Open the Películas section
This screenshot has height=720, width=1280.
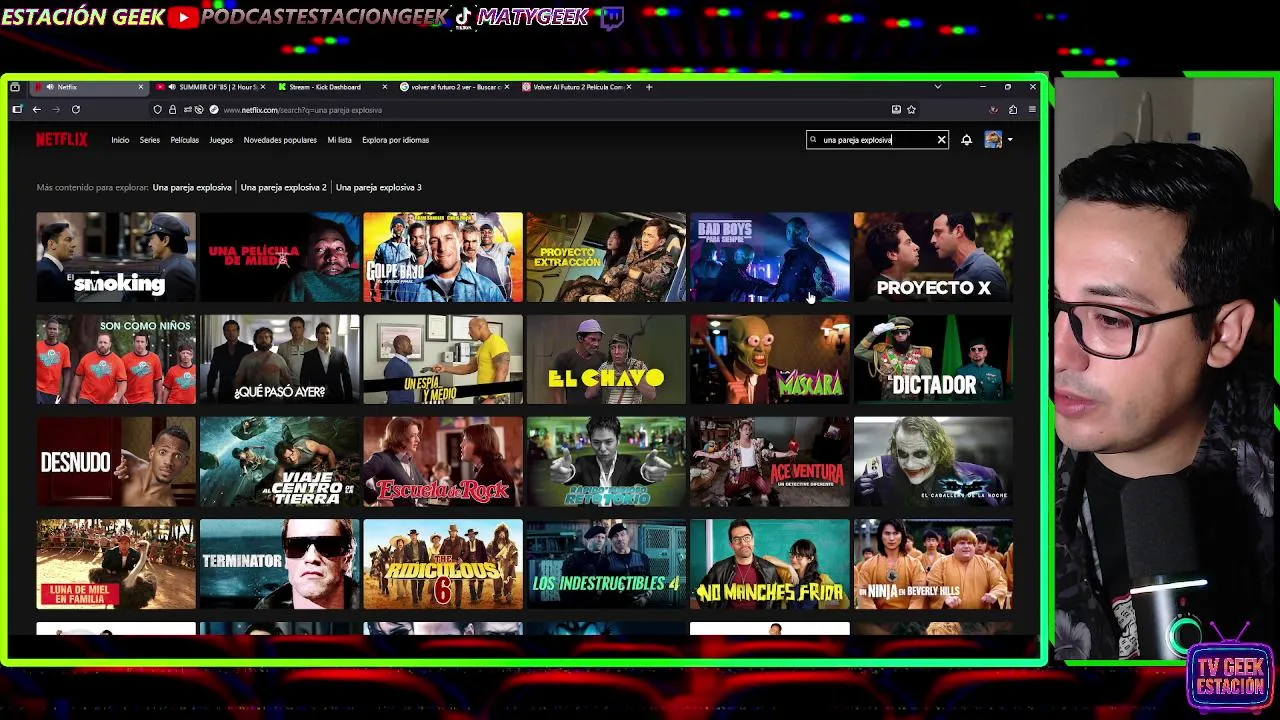click(184, 140)
